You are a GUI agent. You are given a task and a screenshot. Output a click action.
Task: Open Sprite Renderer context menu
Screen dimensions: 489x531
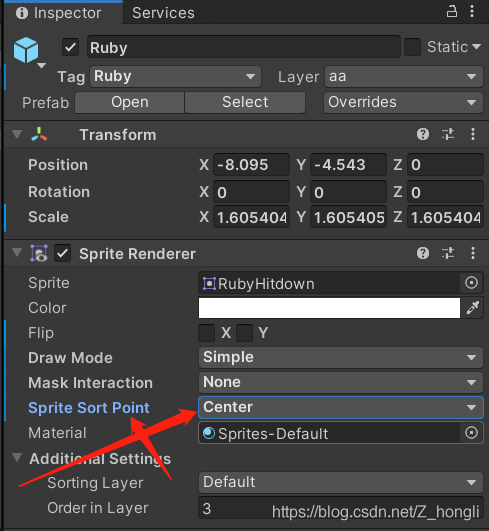click(473, 253)
